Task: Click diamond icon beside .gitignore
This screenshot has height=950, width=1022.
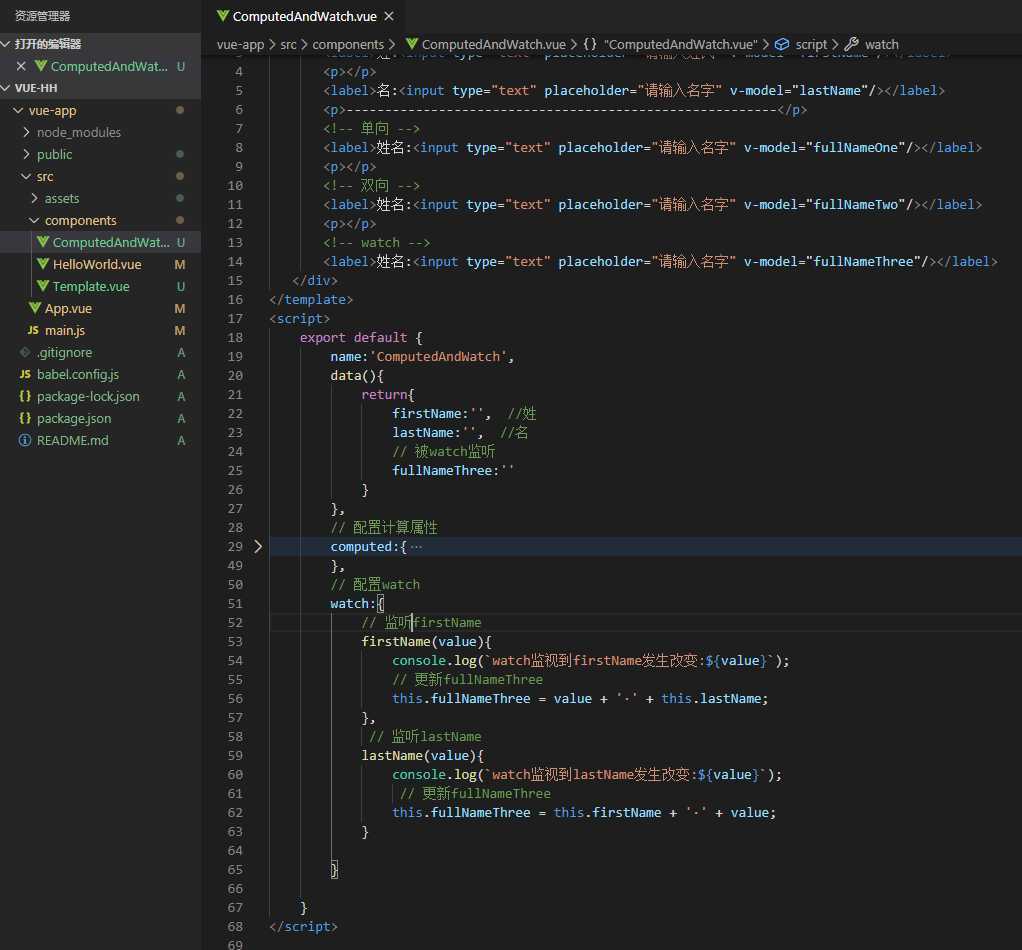Action: [25, 353]
